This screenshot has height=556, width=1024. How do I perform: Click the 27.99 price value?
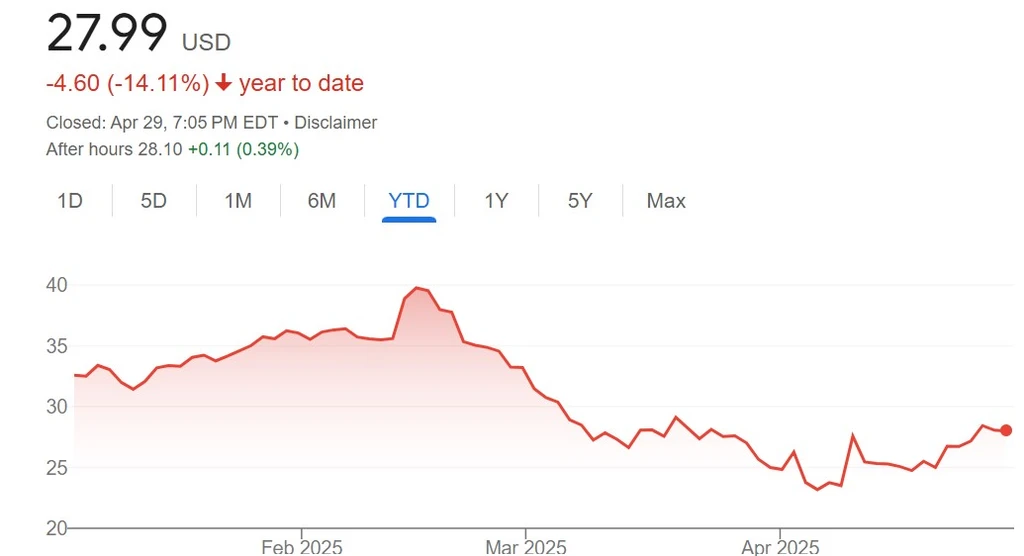point(107,34)
